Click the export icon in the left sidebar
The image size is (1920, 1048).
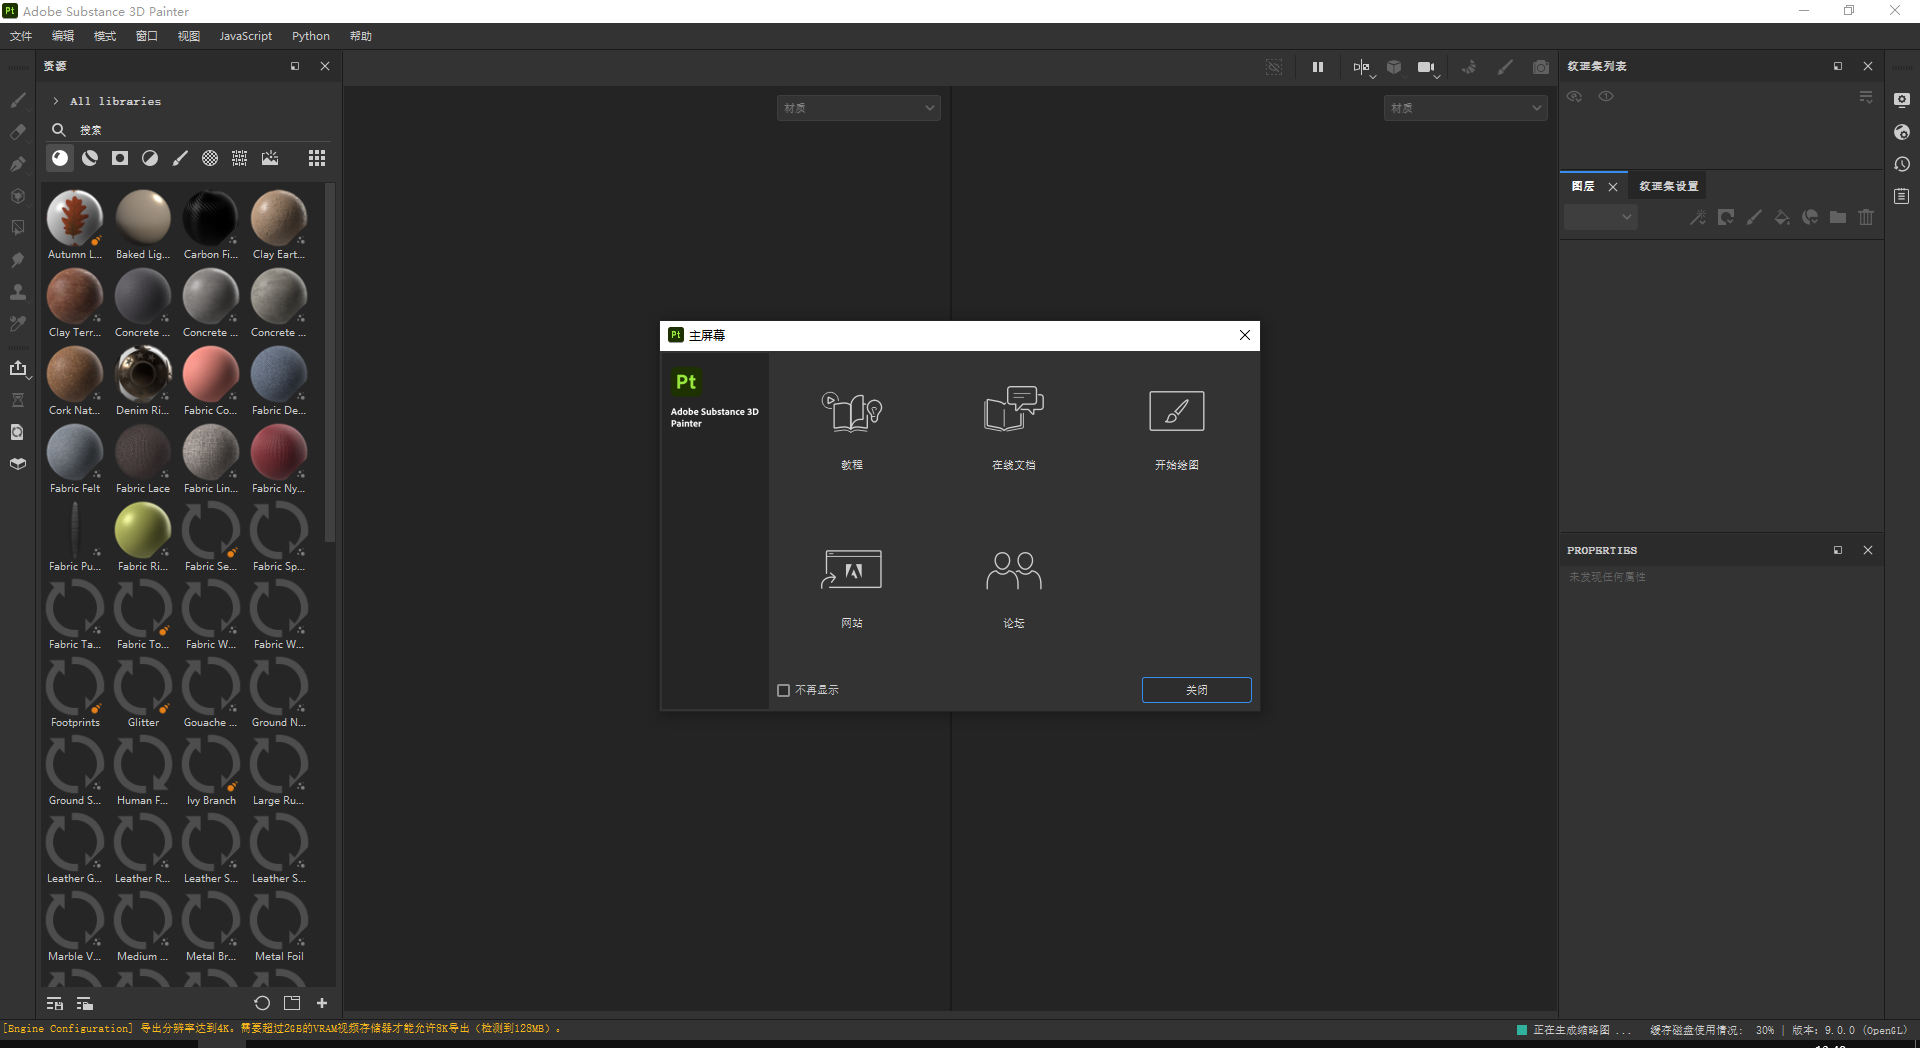(x=18, y=368)
